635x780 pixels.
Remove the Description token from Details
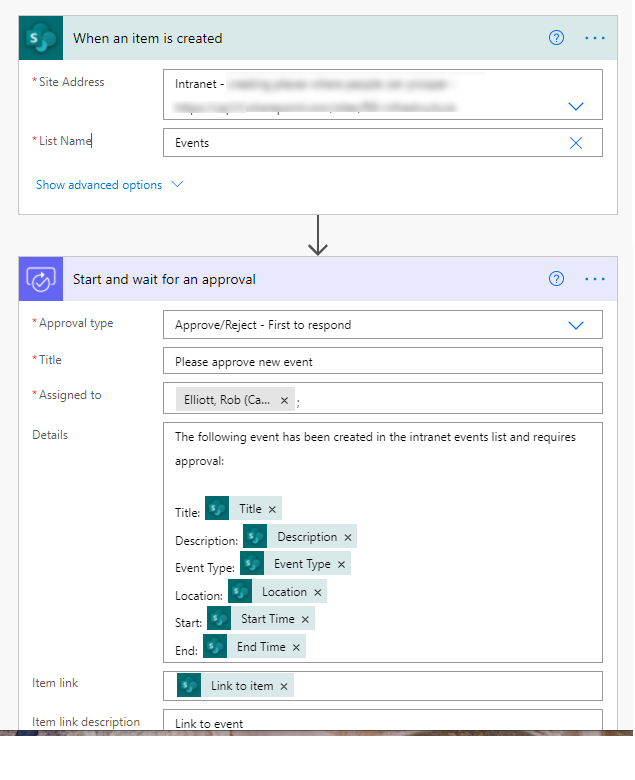(348, 537)
